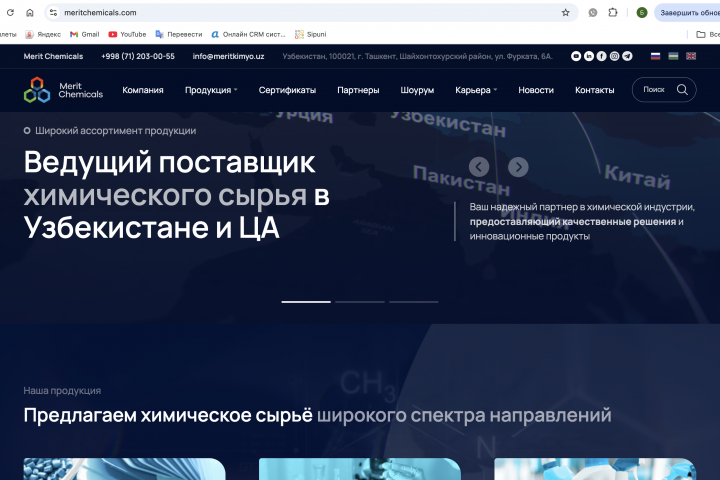Click the search magnifier icon
Viewport: 720px width, 480px height.
click(682, 90)
